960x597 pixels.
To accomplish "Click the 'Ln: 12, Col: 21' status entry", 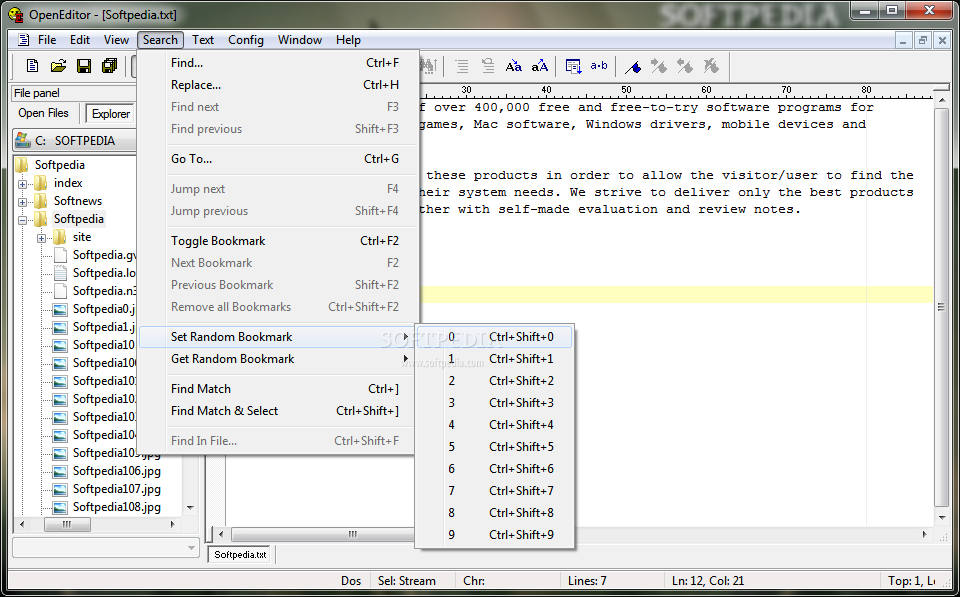I will [x=708, y=580].
